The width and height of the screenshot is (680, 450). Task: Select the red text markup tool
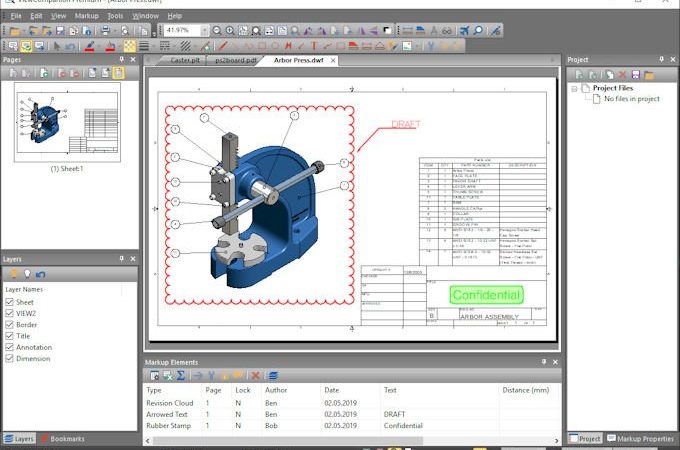coord(314,46)
